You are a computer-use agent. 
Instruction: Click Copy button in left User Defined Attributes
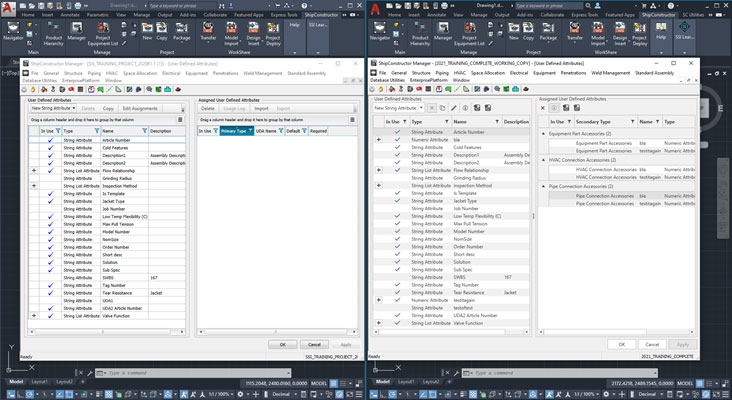point(108,108)
